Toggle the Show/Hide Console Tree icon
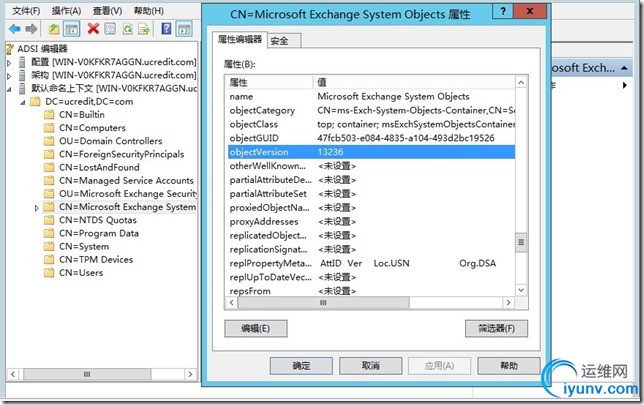 (x=72, y=29)
